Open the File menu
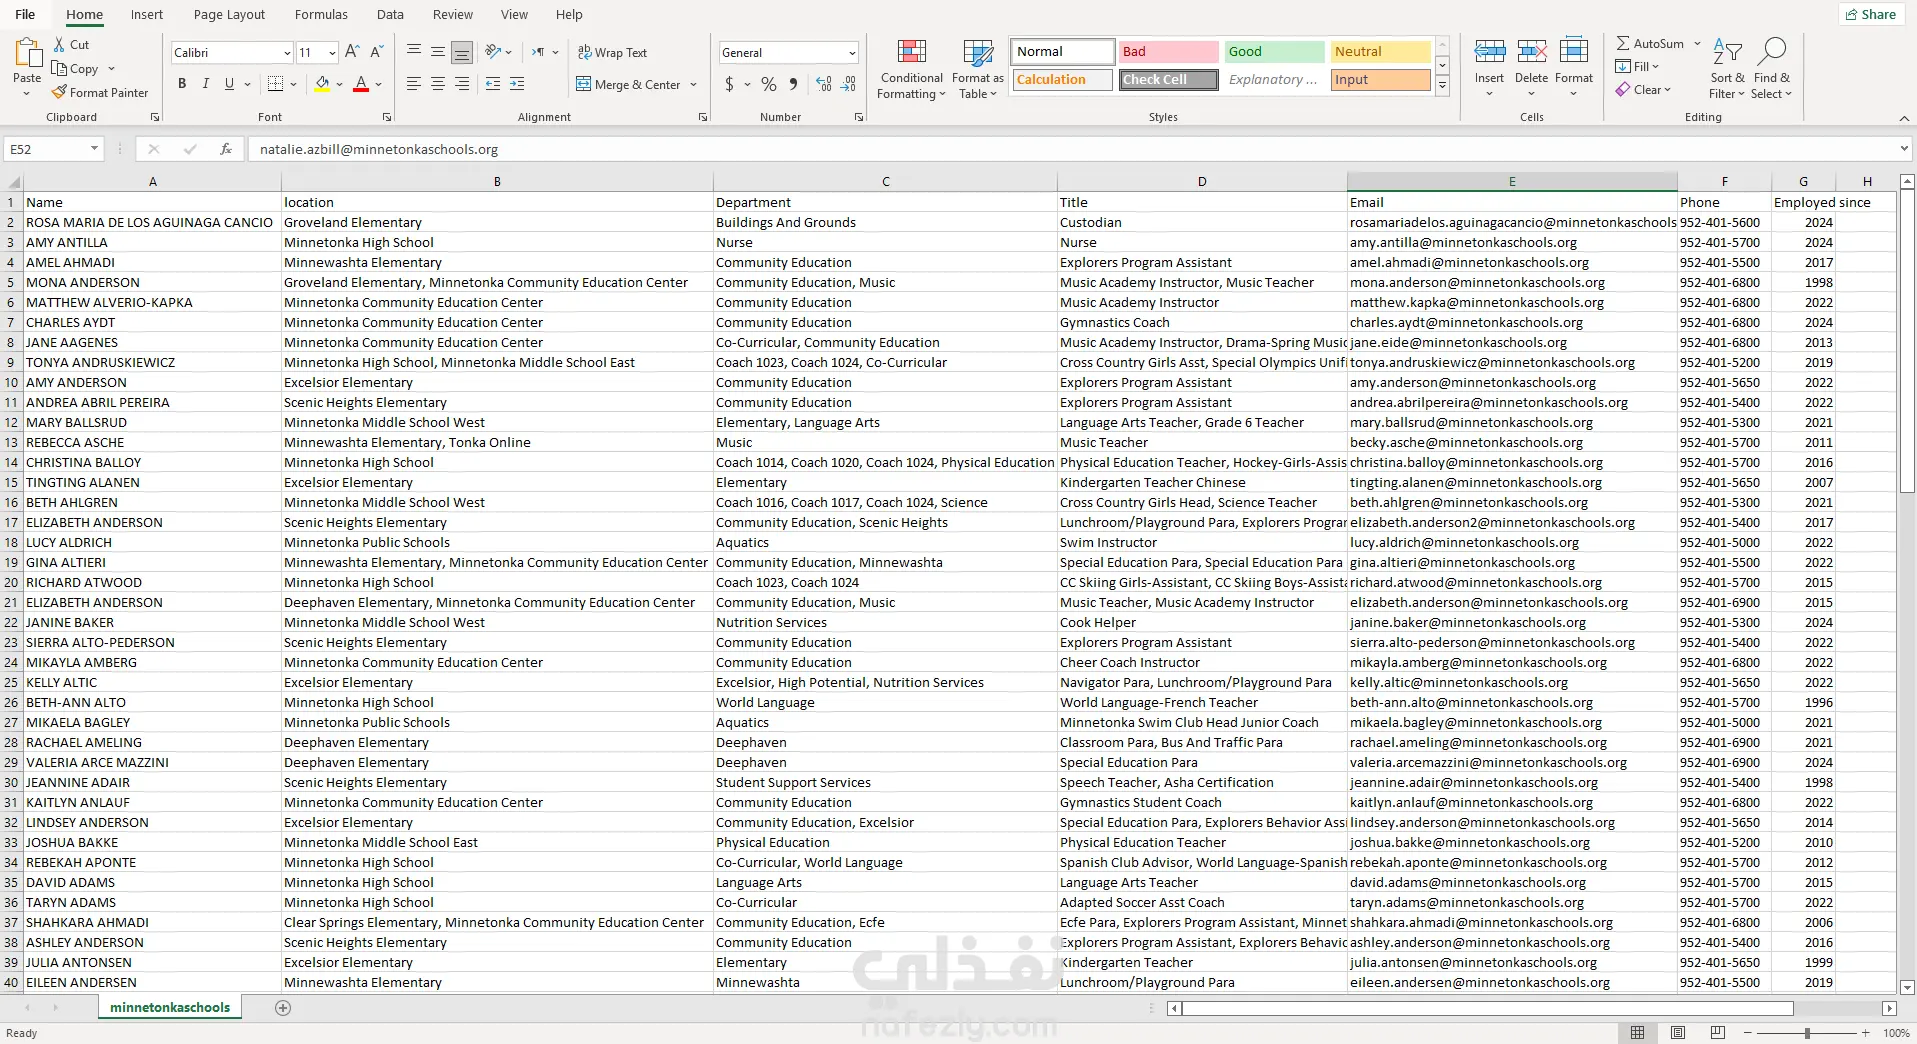 click(x=25, y=14)
